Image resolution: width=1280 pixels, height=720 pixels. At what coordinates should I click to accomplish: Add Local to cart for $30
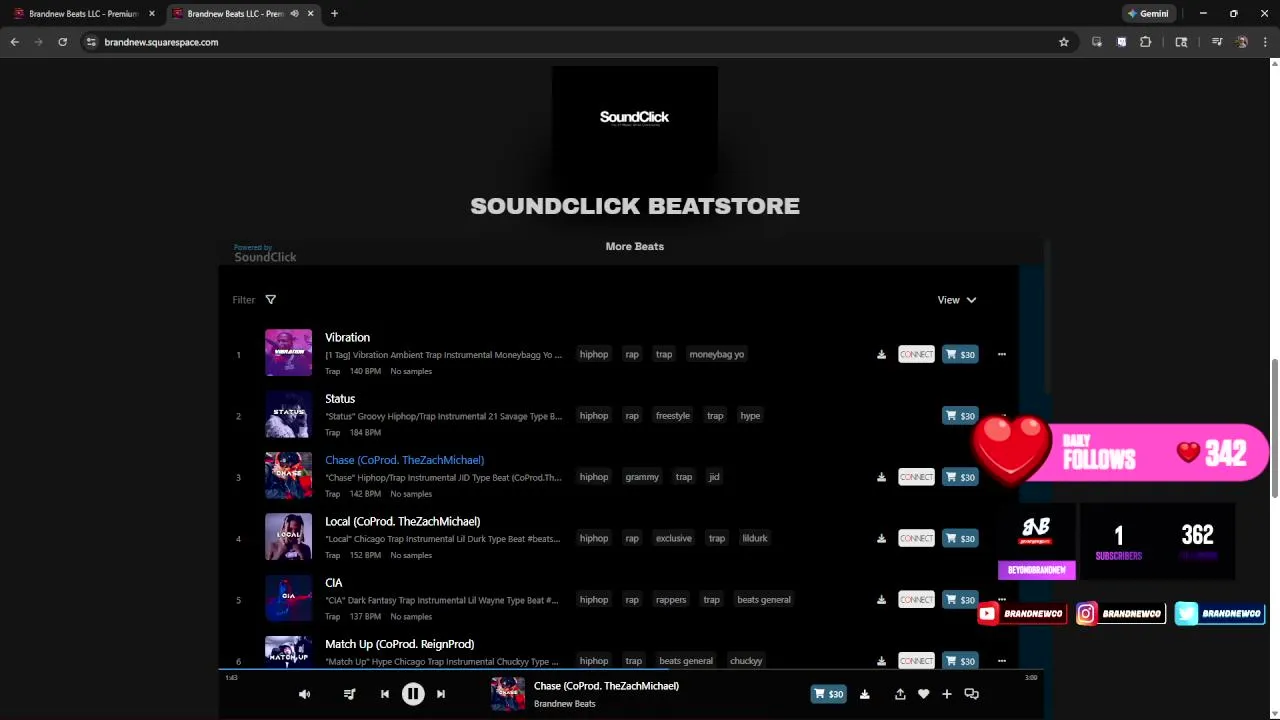tap(960, 539)
